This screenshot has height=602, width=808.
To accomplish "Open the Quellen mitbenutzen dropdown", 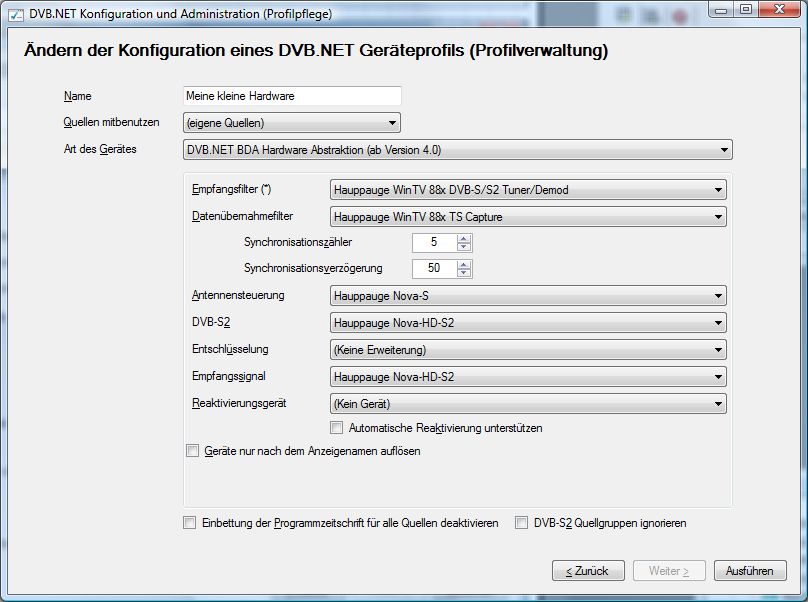I will [292, 123].
